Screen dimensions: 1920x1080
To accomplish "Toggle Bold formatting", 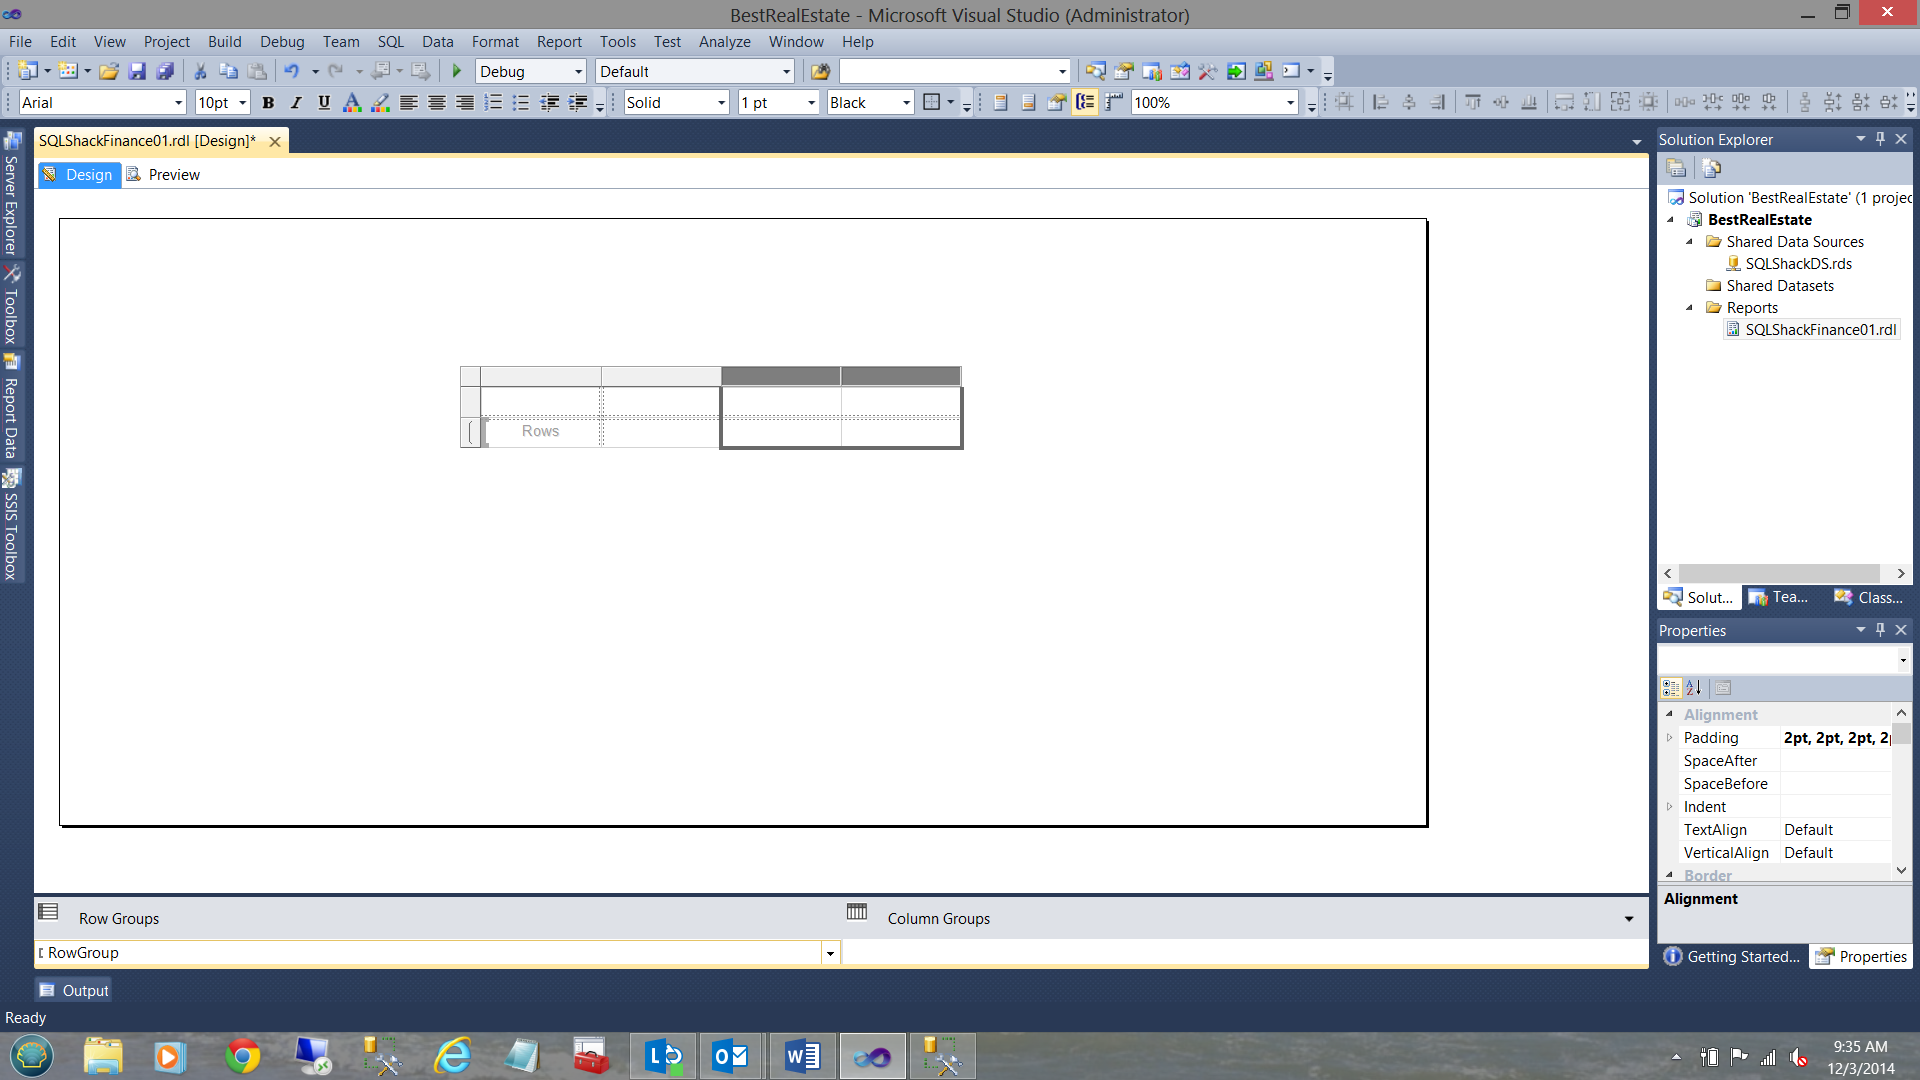I will pos(268,102).
